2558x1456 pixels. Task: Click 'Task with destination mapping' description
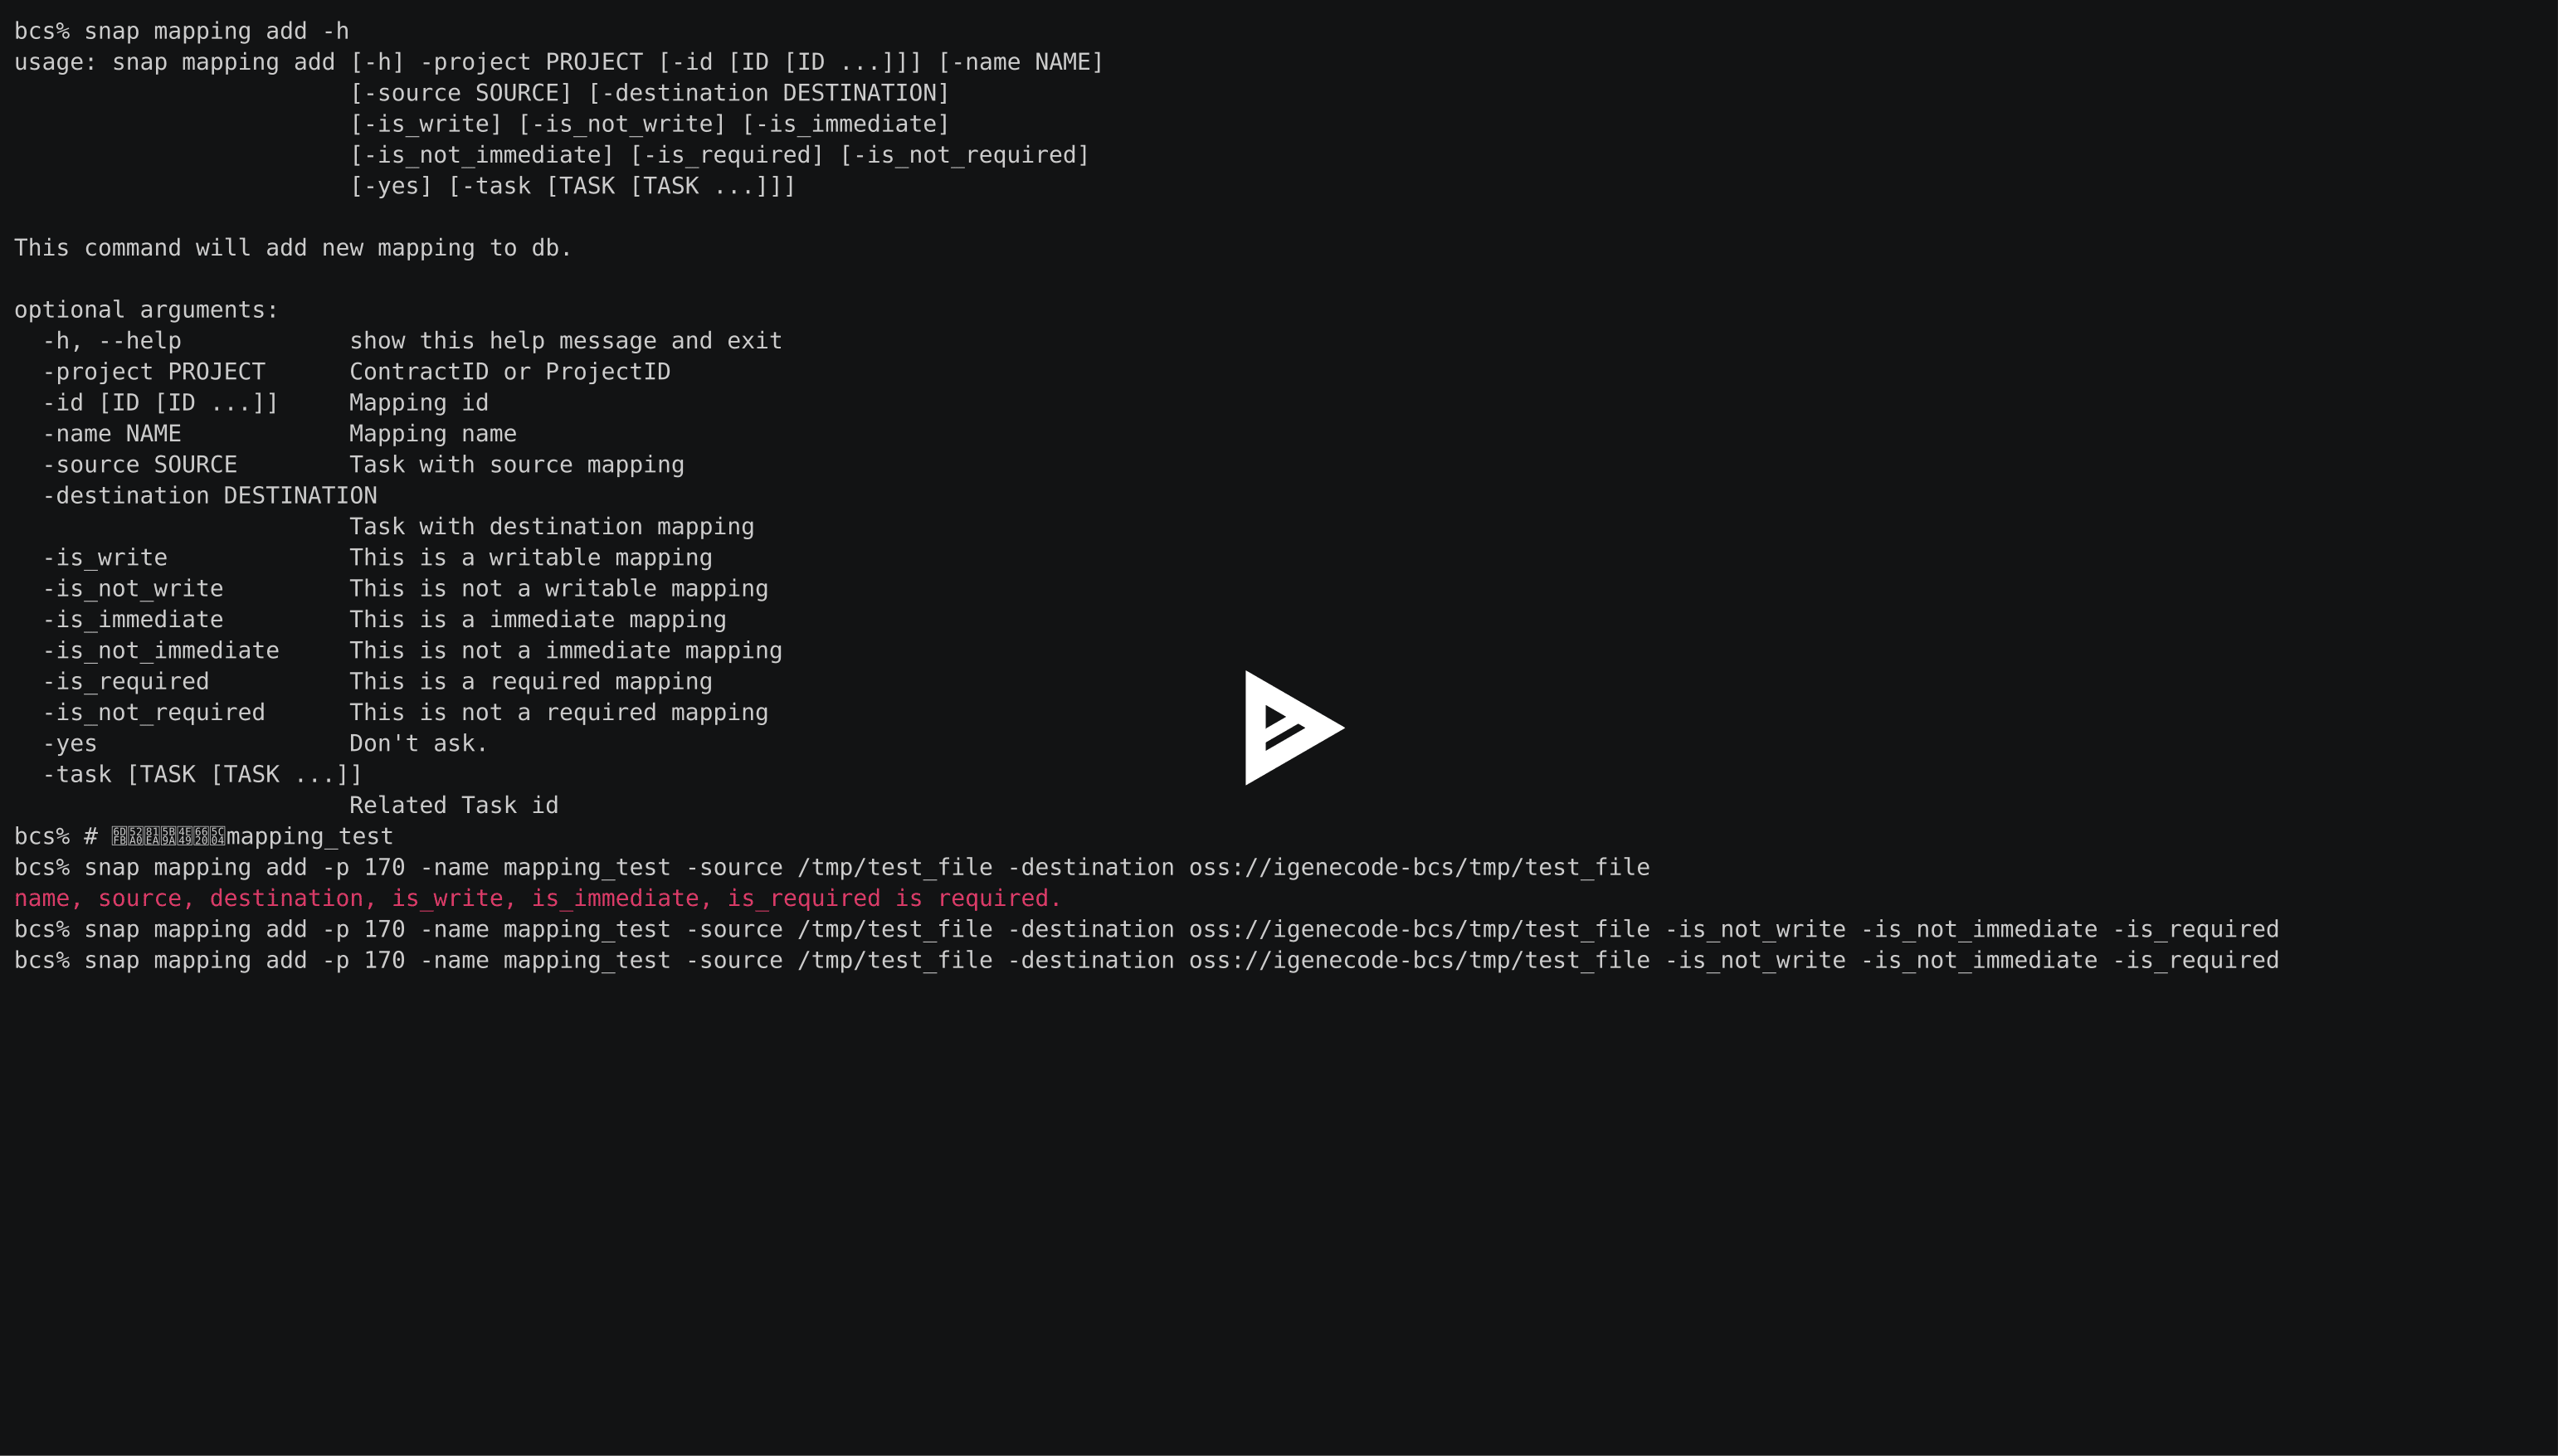[x=552, y=527]
